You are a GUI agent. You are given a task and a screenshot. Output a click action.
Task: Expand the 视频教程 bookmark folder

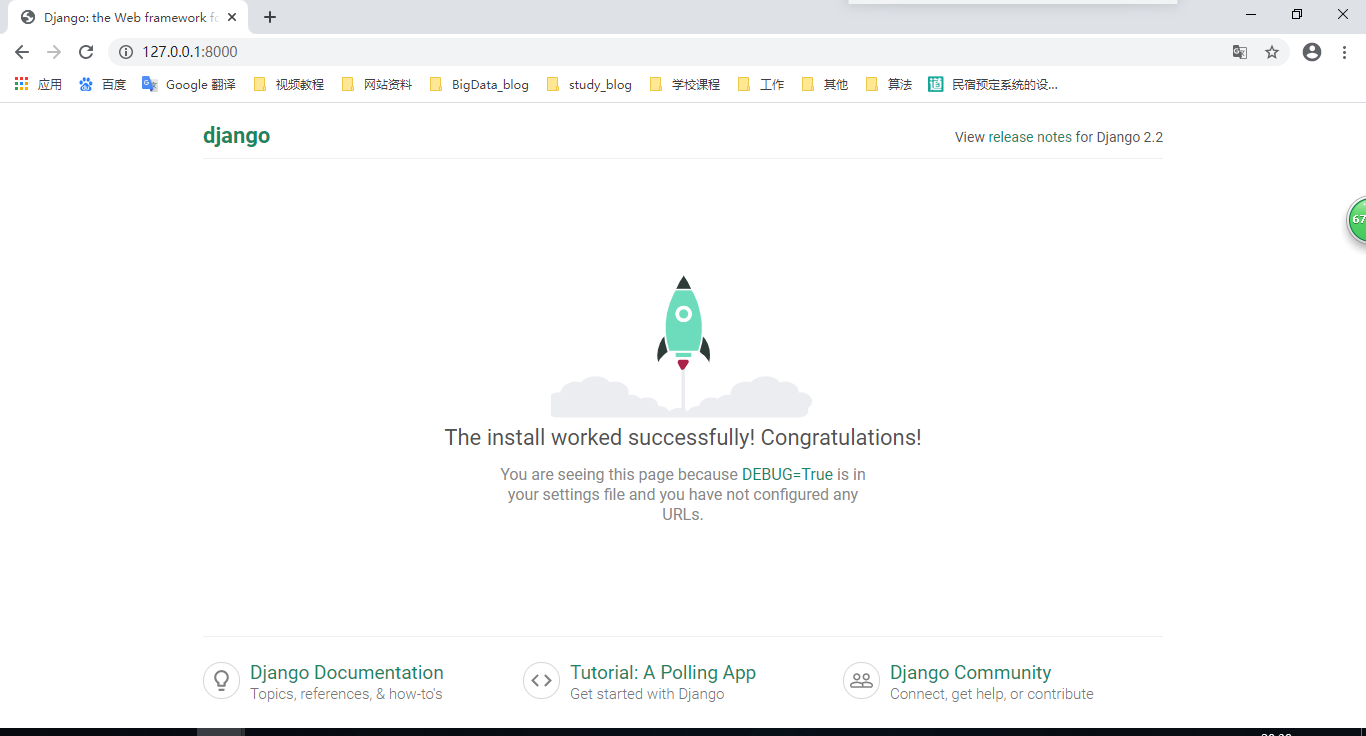tap(289, 85)
